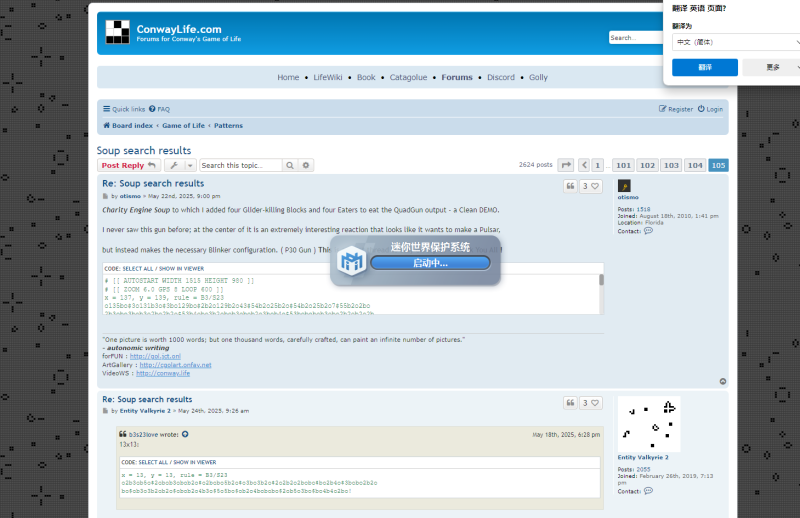The height and width of the screenshot is (518, 800).
Task: Click the Post Reply button
Action: pos(129,165)
